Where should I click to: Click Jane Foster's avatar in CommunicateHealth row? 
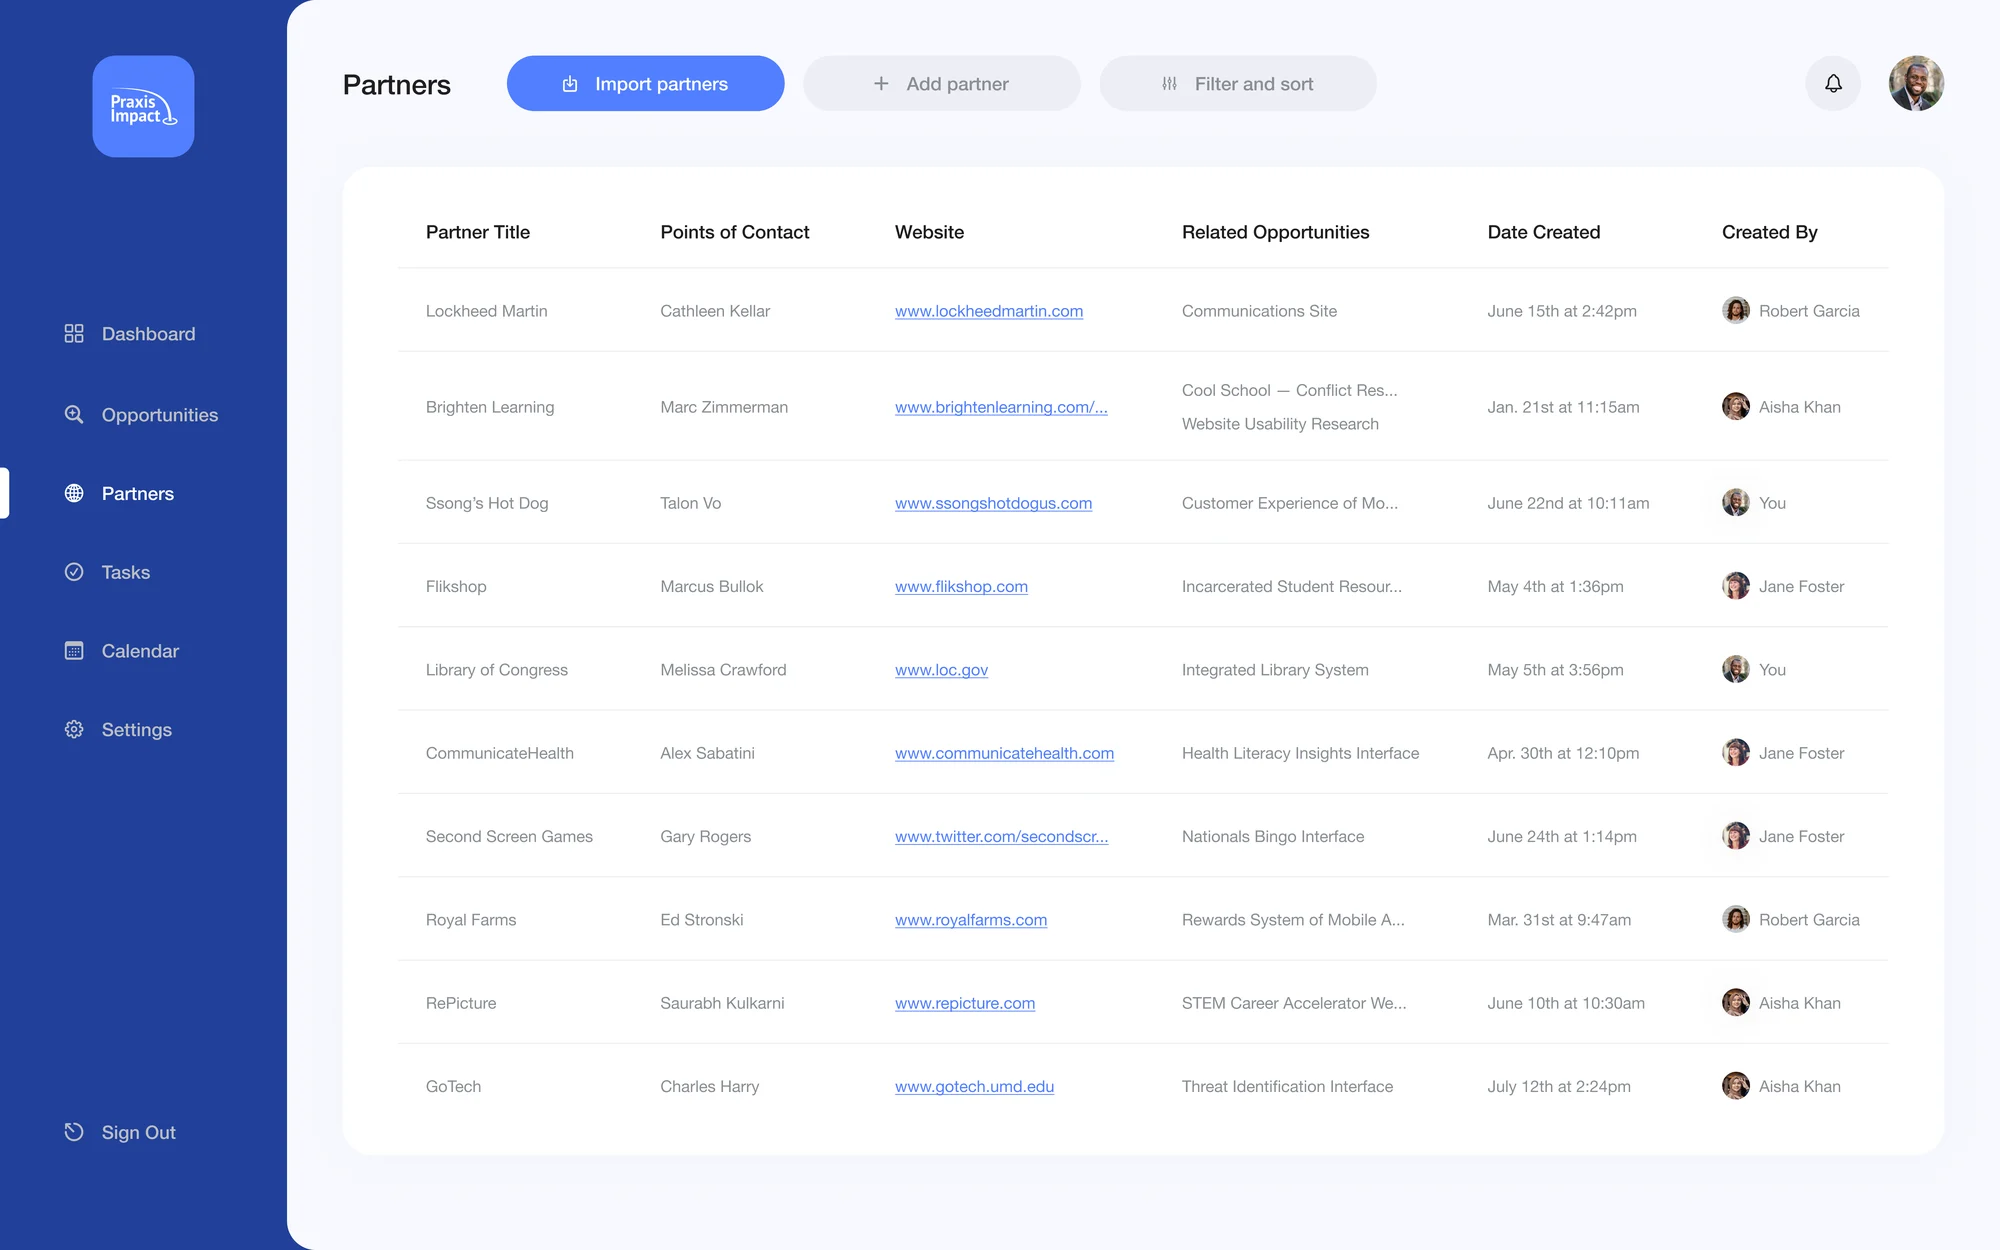(1736, 752)
